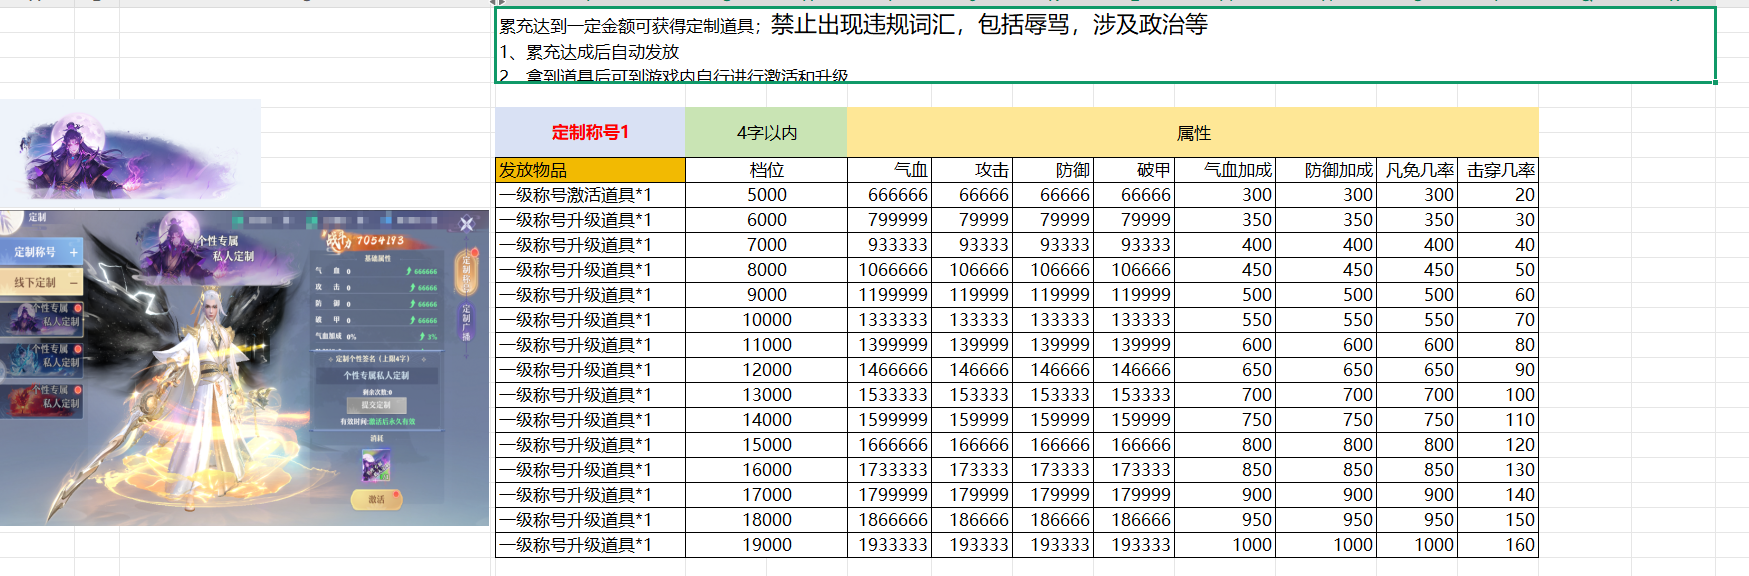This screenshot has height=576, width=1749.
Task: Click the X close icon in game panel
Action: click(466, 224)
